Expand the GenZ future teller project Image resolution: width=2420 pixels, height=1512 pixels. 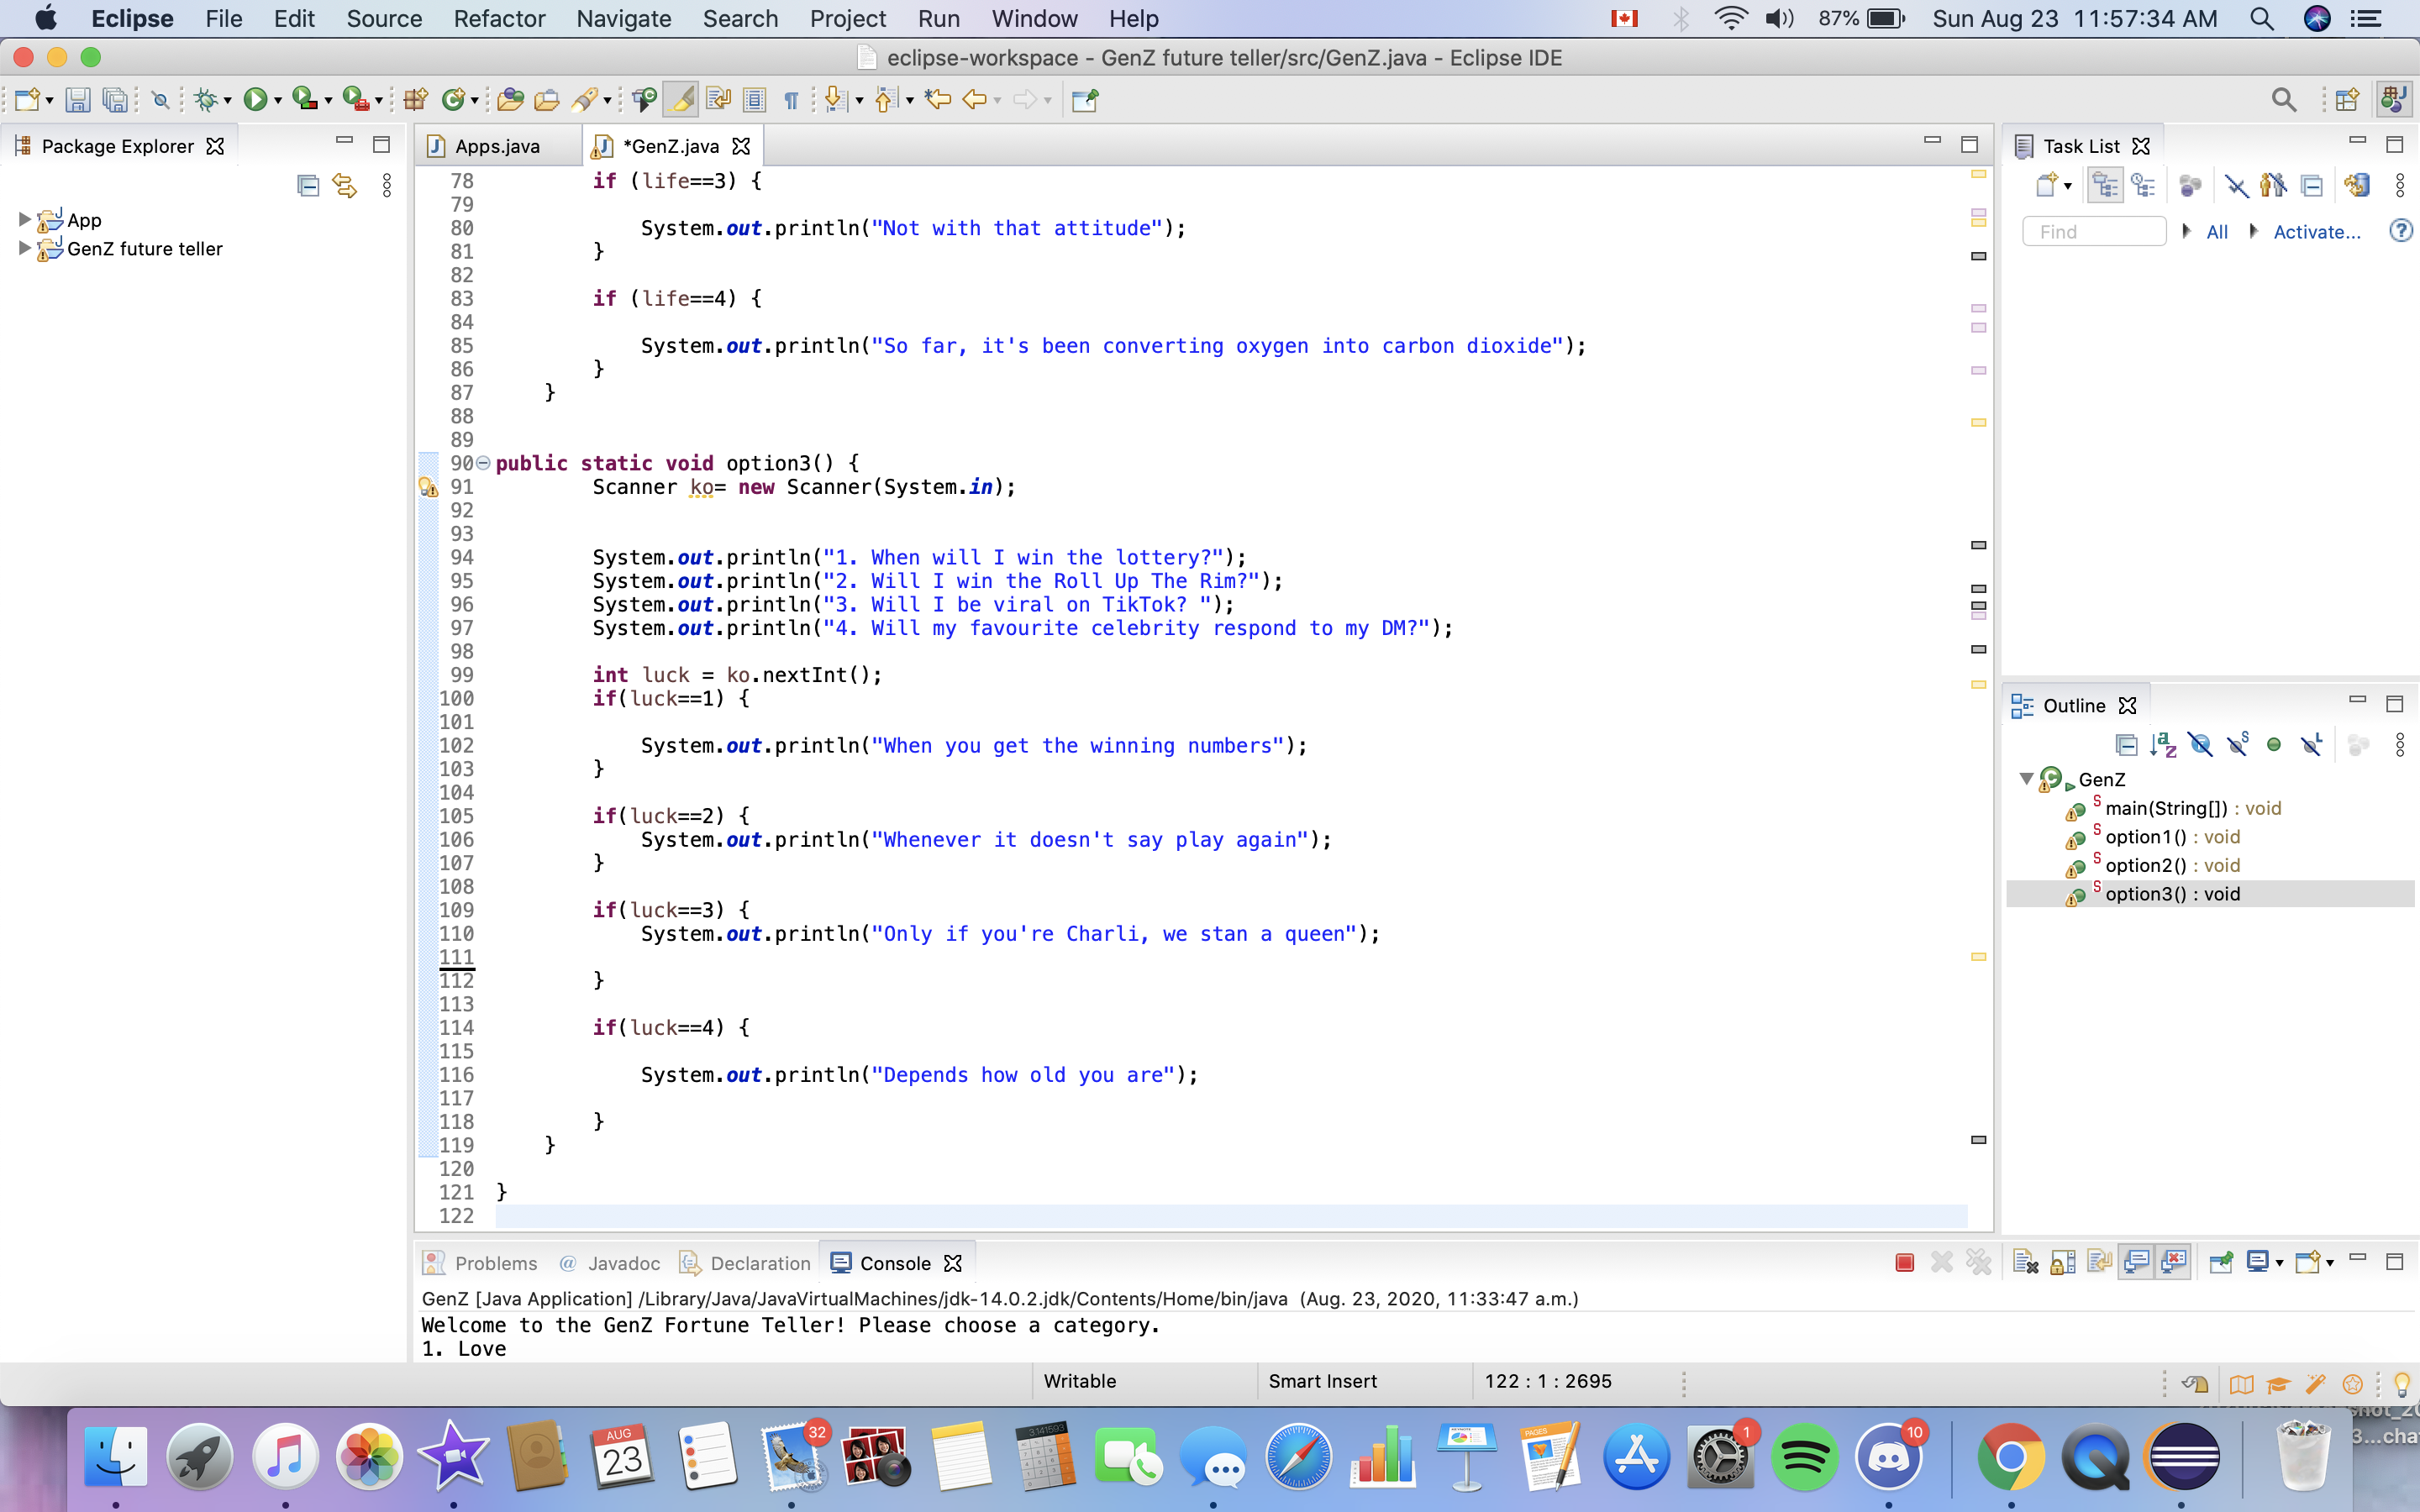[x=24, y=248]
